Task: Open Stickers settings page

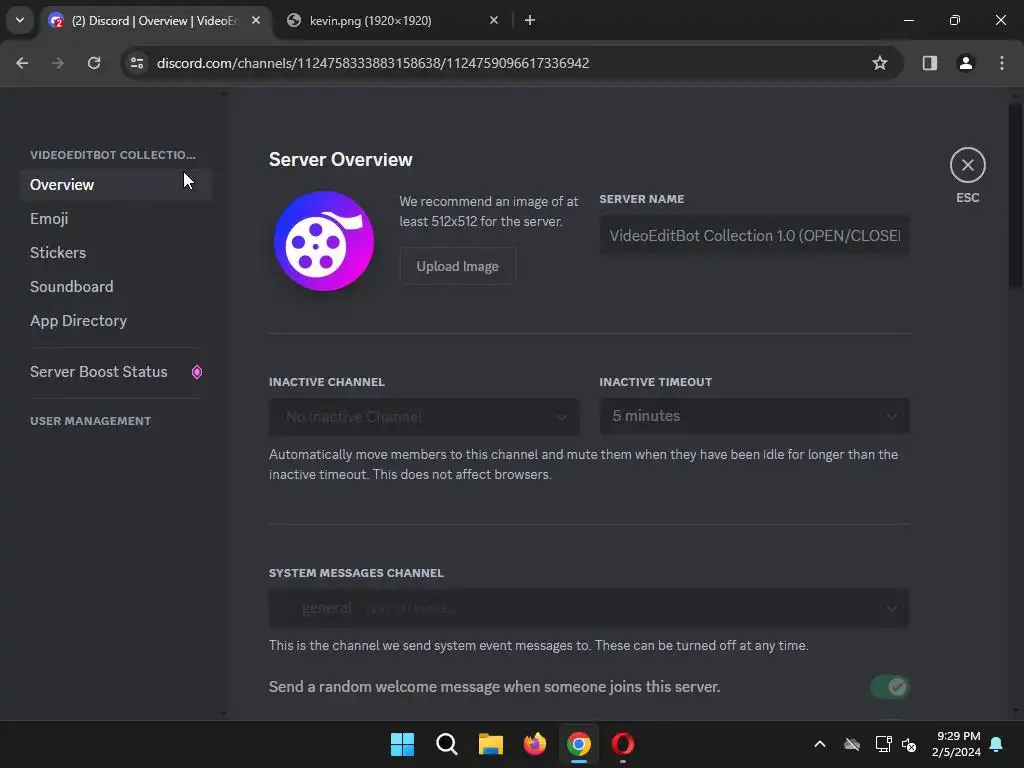Action: coord(116,253)
